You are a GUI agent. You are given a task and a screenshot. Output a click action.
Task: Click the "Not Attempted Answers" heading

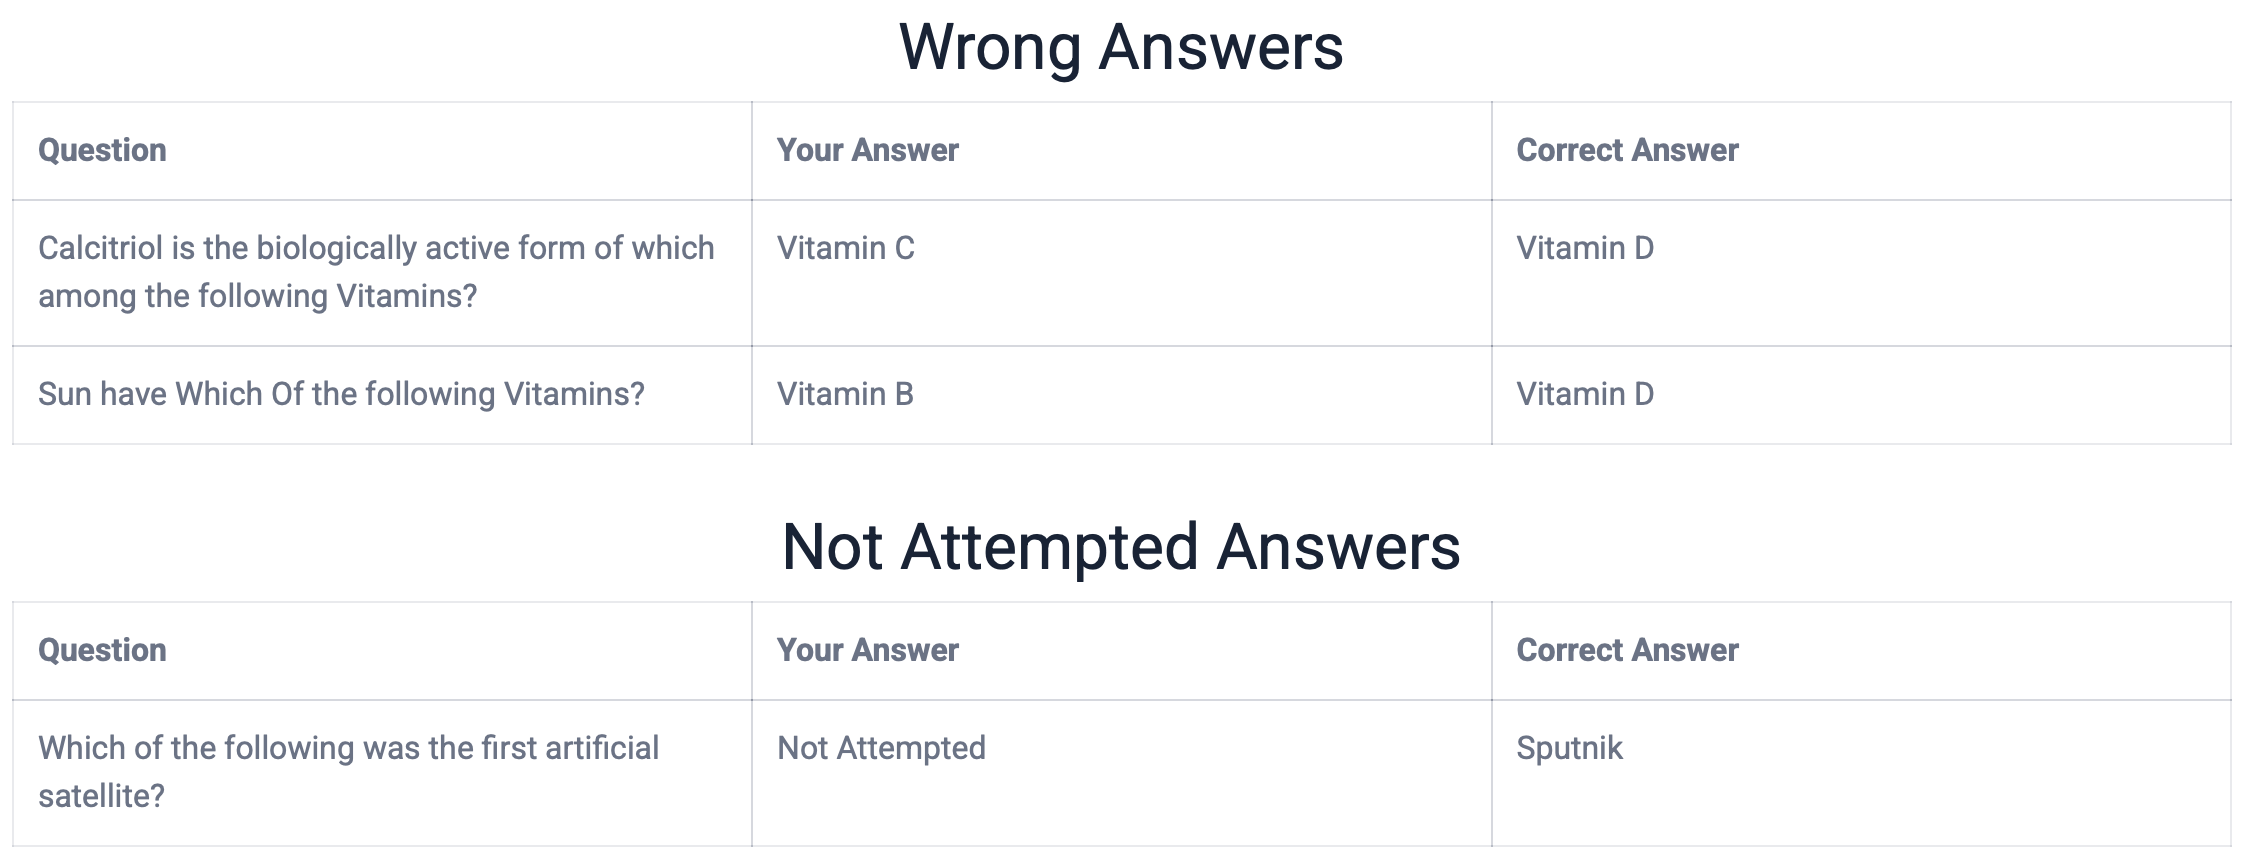(1121, 547)
